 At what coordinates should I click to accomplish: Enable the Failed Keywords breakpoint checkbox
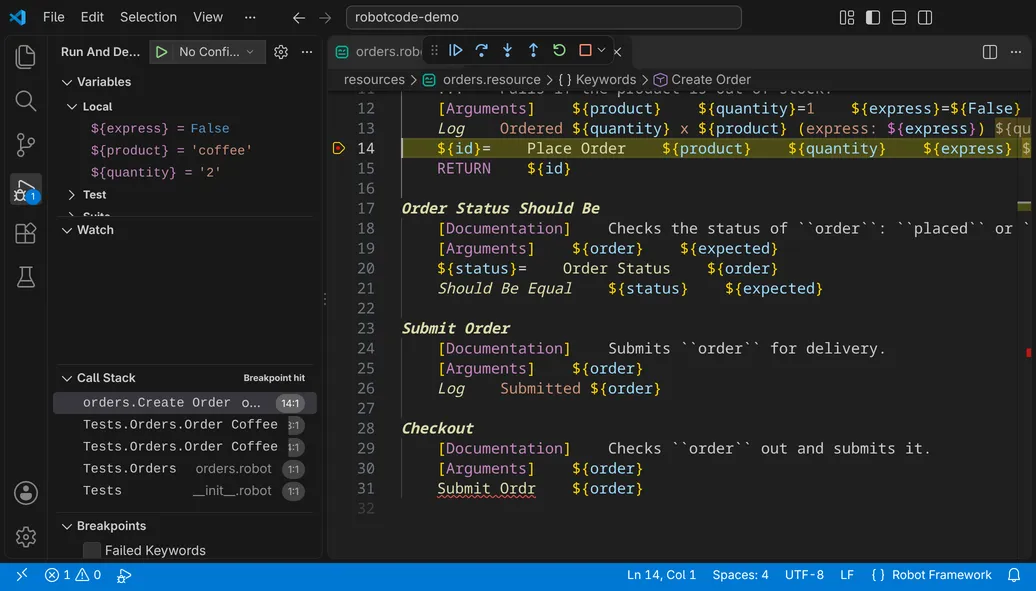pyautogui.click(x=92, y=550)
